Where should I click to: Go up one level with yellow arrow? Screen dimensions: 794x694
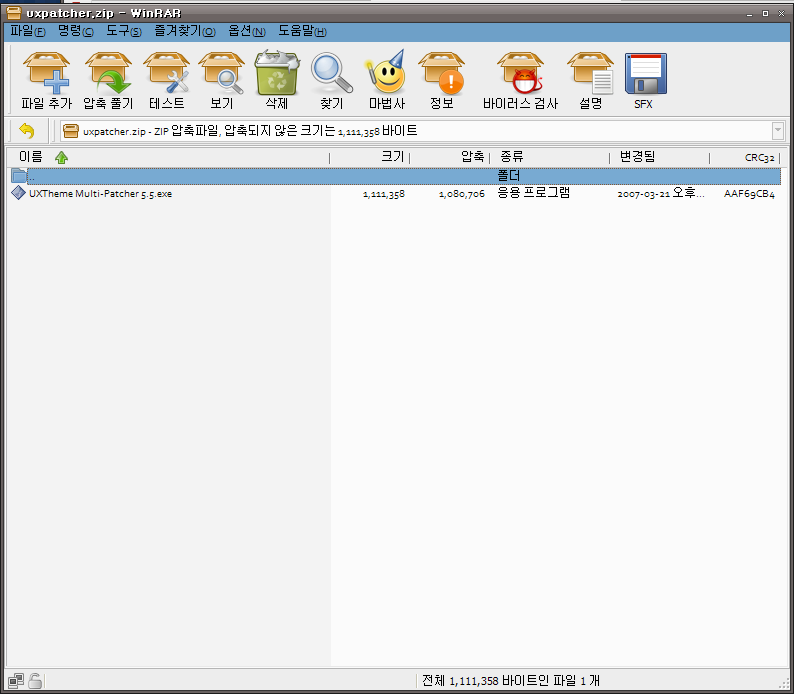tap(27, 131)
